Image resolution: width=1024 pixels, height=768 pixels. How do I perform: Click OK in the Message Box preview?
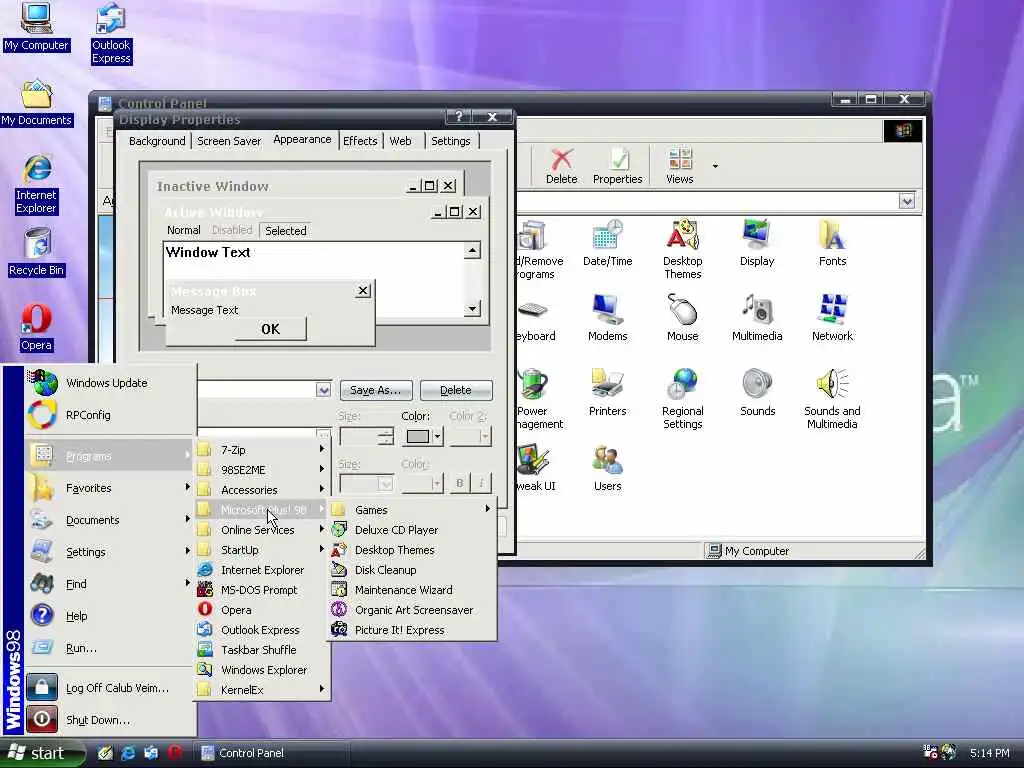270,329
